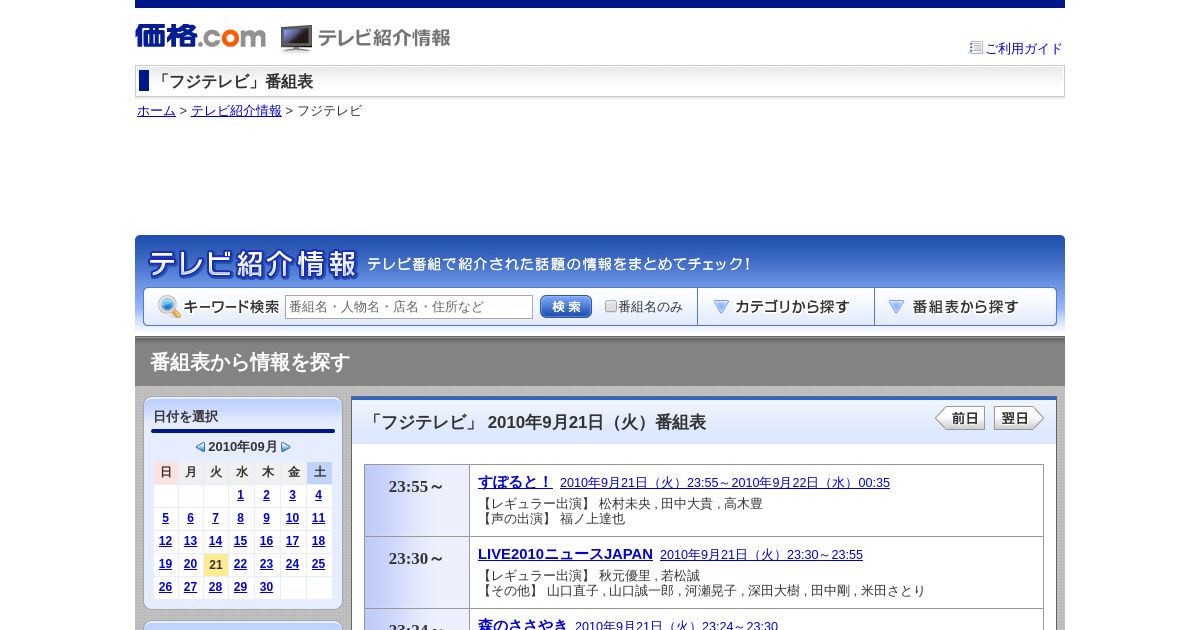Click the TV icon beside テレビ紹介情報
The image size is (1200, 630).
pos(296,38)
